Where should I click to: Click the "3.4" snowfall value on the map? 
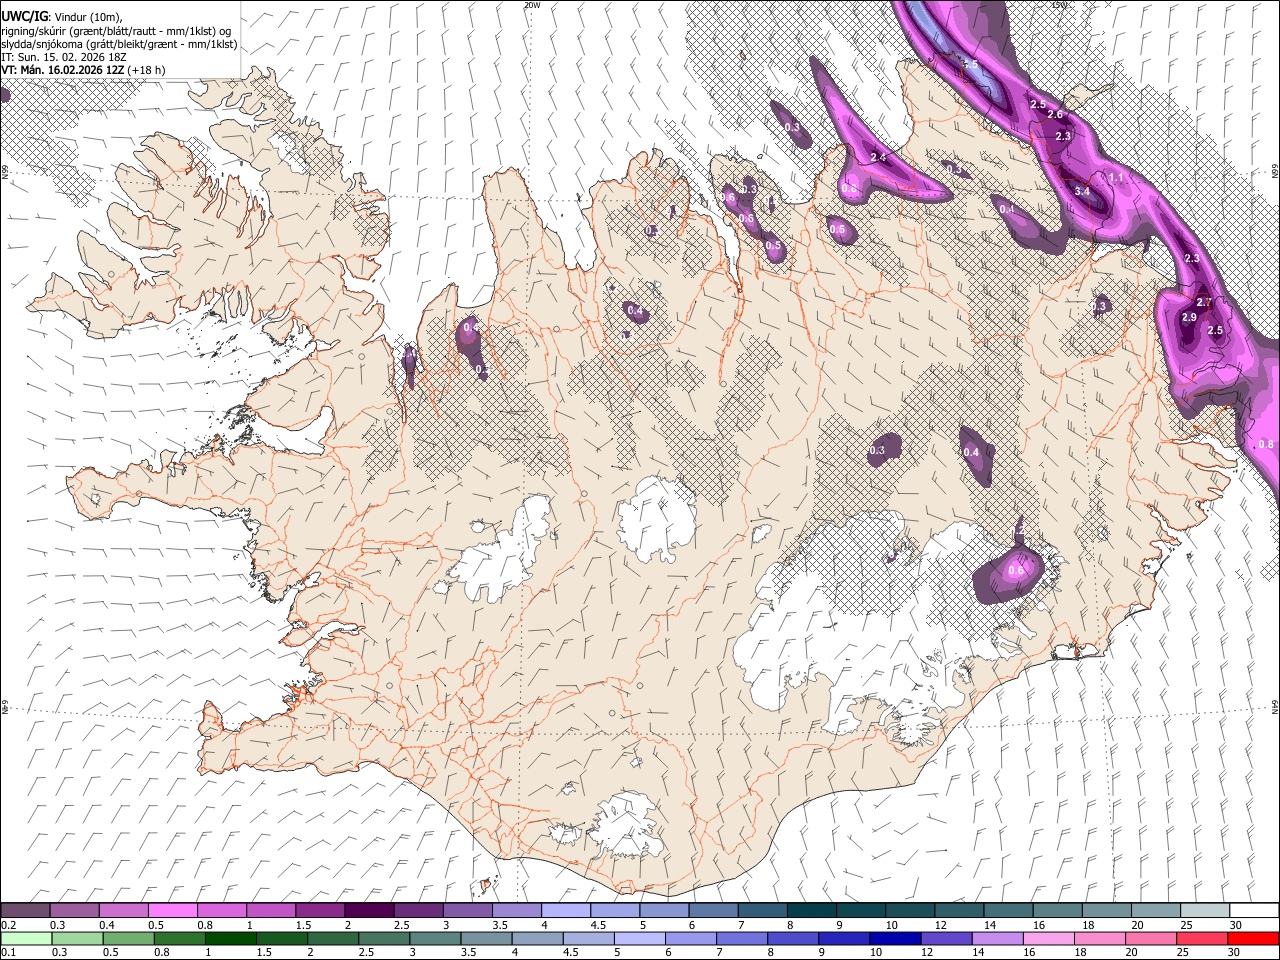point(1082,191)
